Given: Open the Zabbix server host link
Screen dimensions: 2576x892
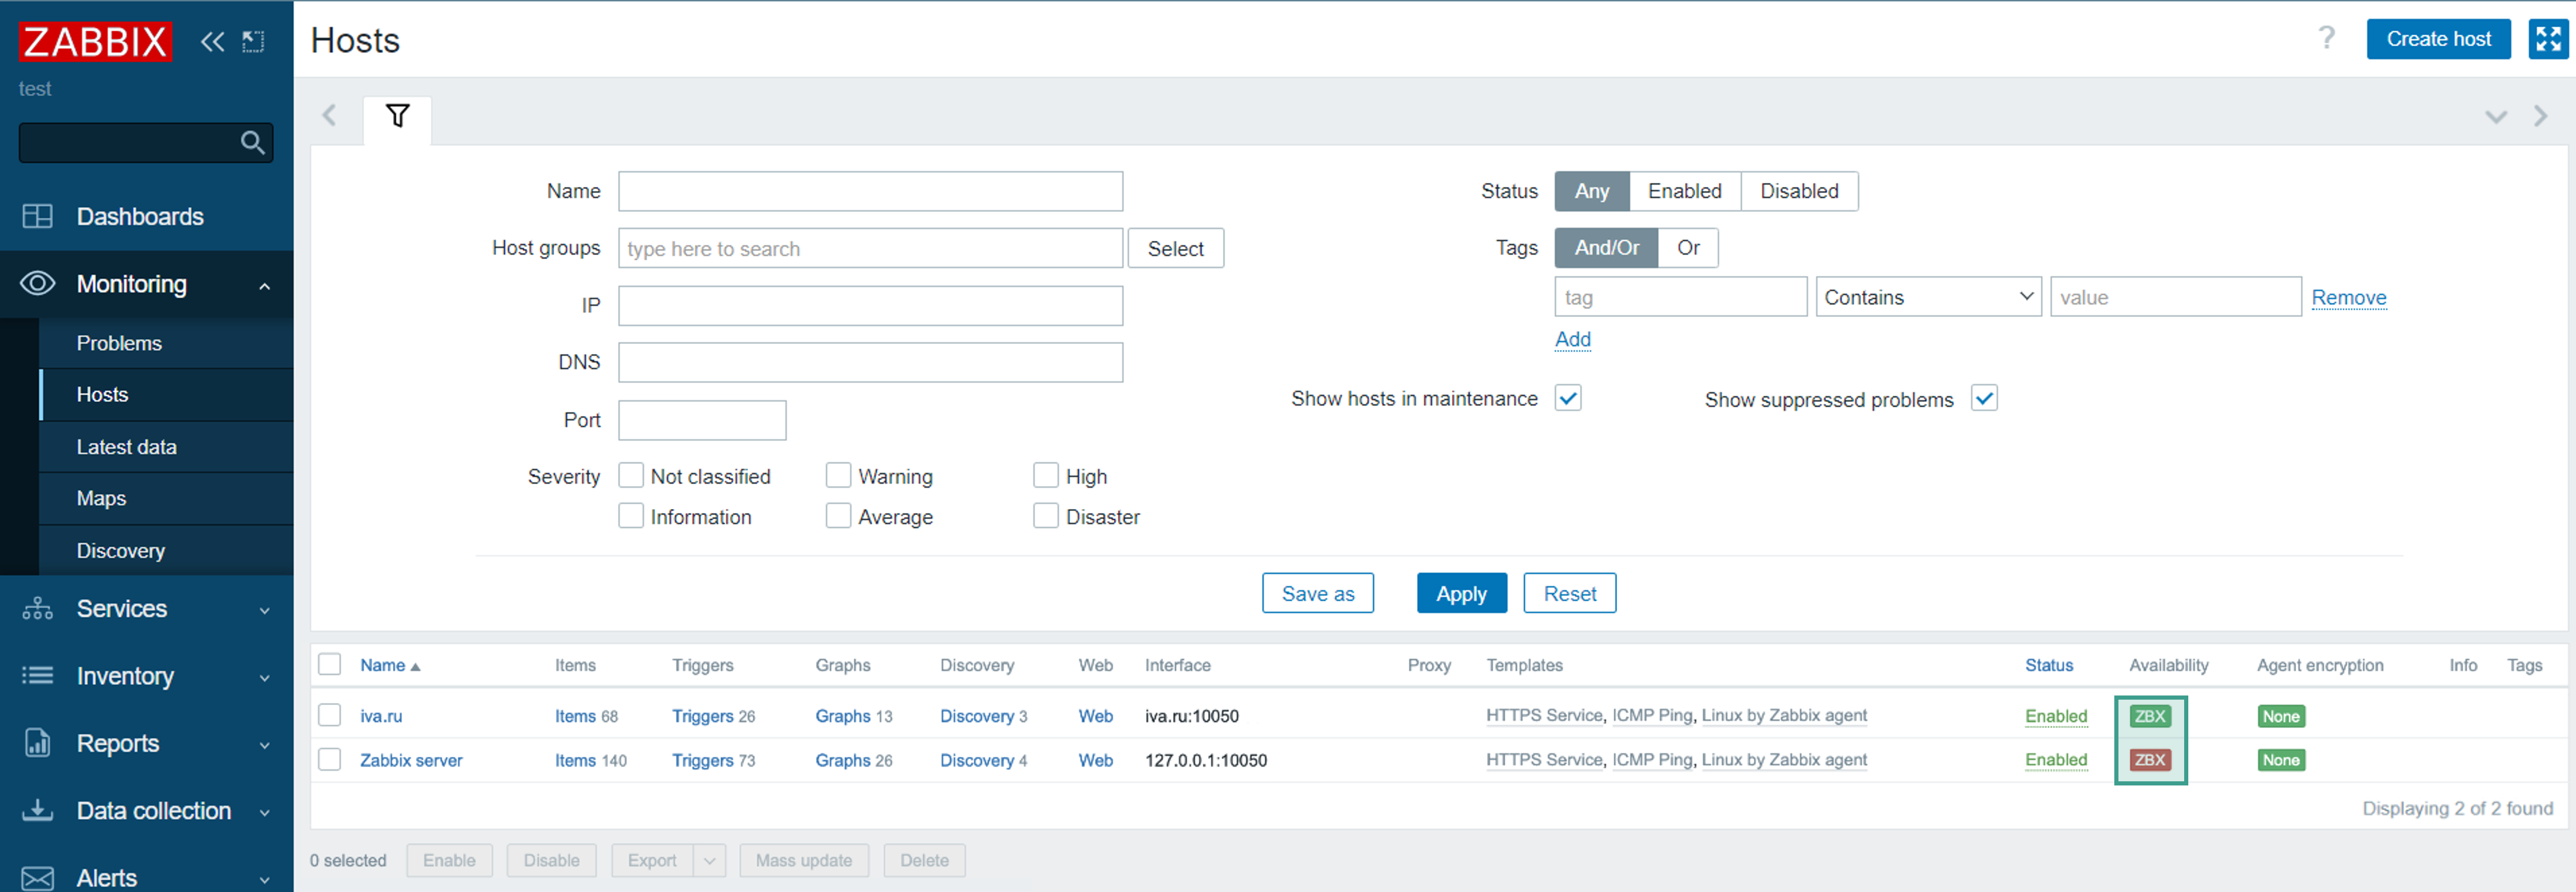Looking at the screenshot, I should [410, 760].
